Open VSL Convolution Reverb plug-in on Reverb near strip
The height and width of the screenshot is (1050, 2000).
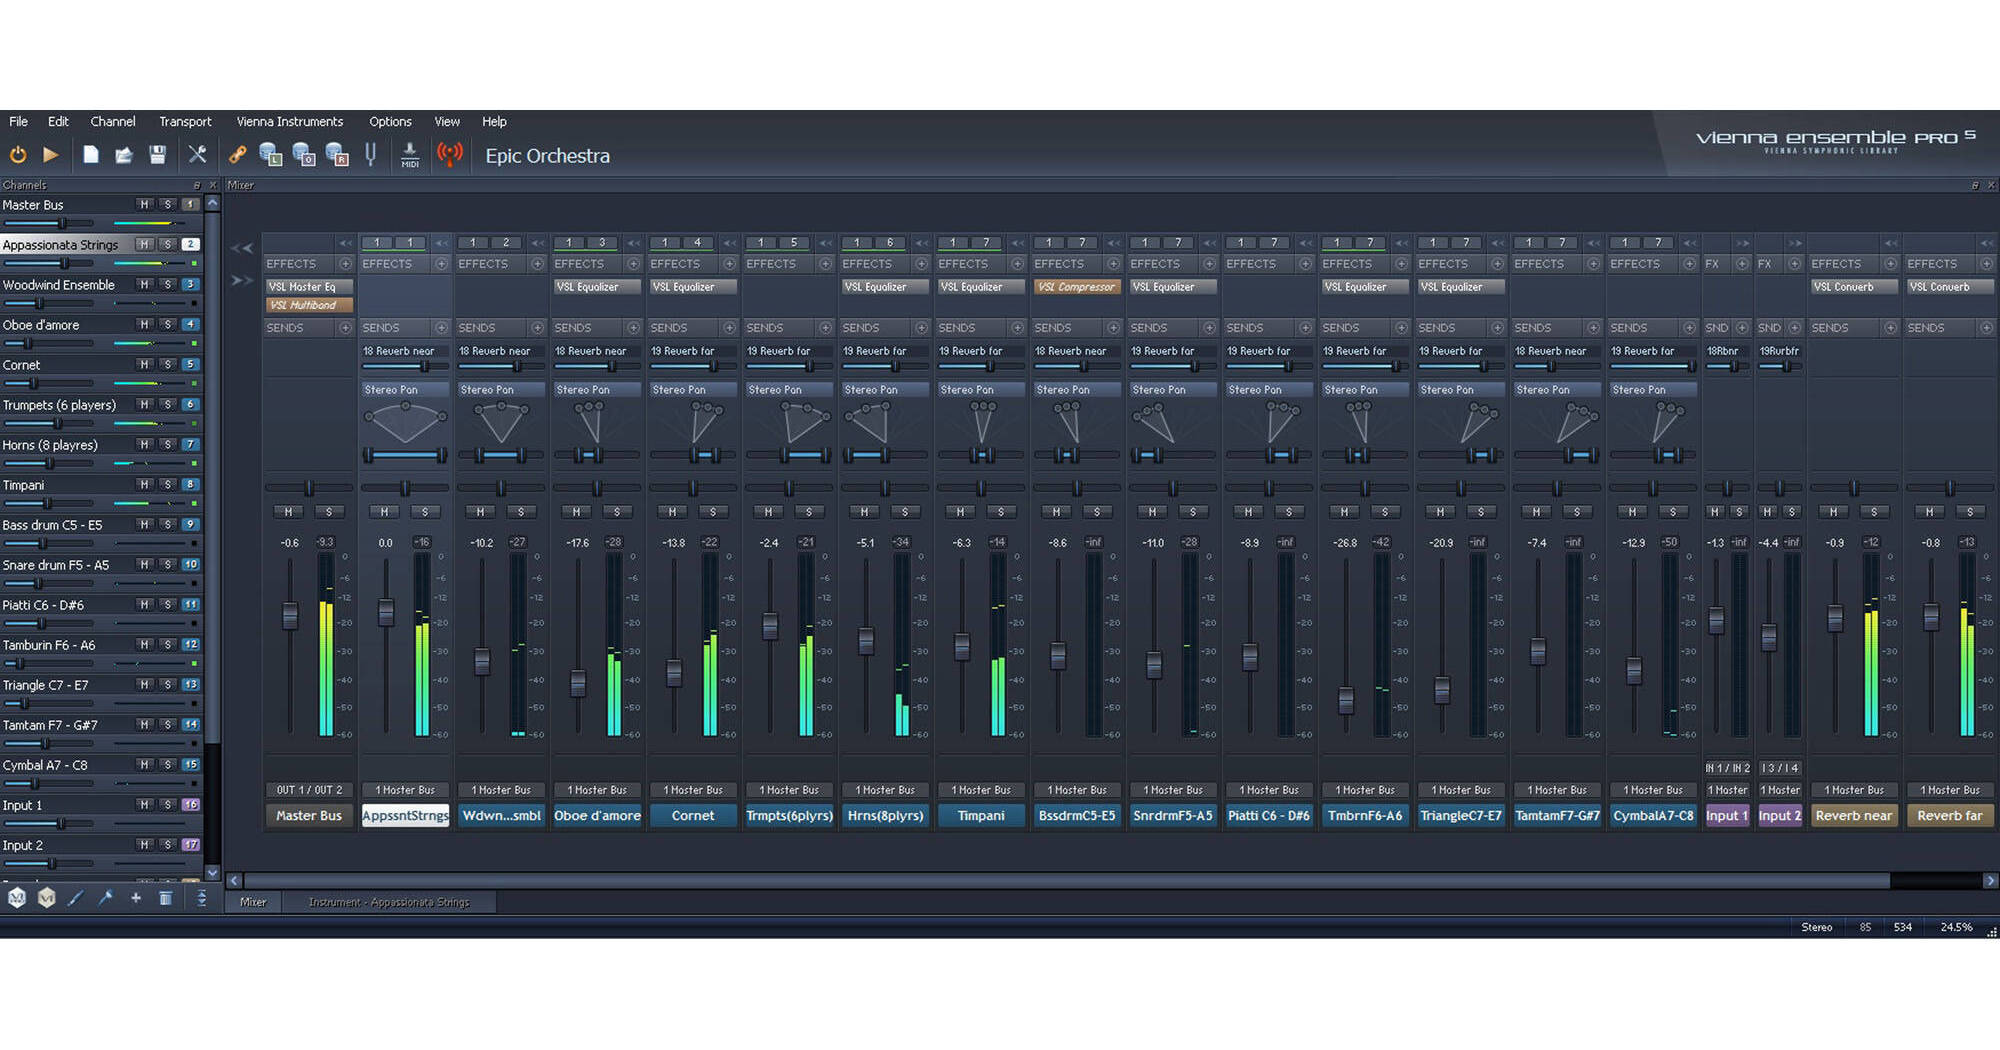1854,287
